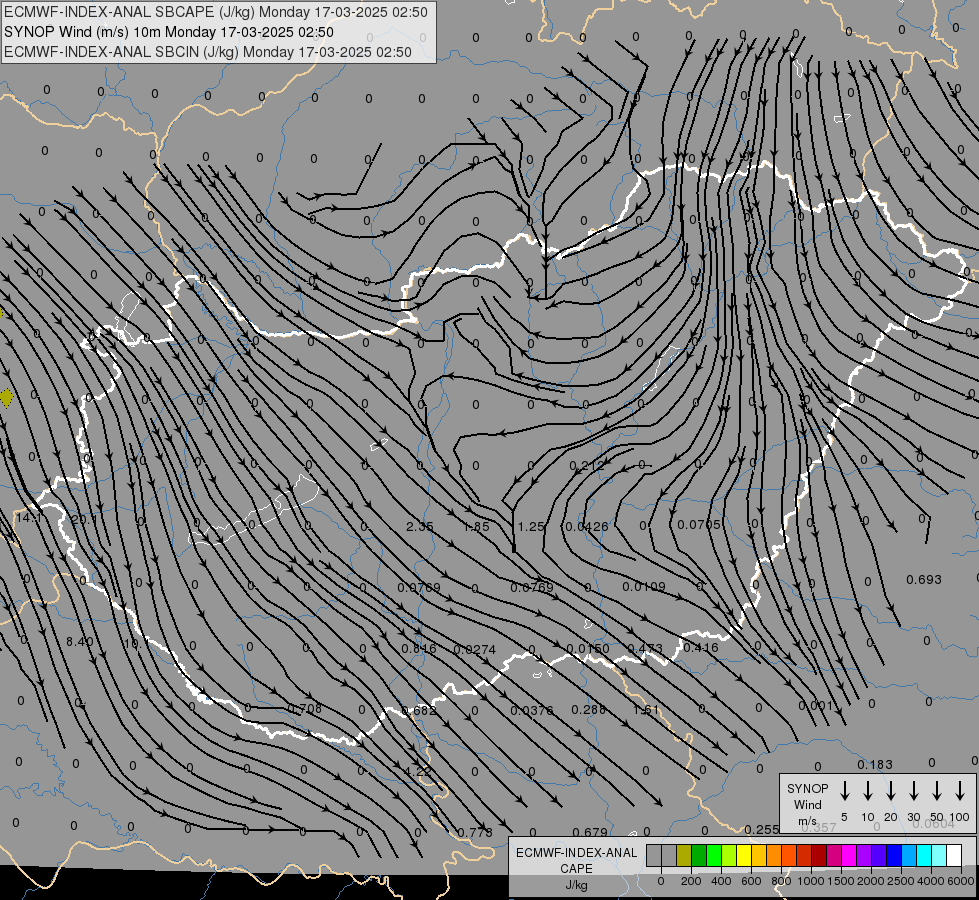Click the SBCAPE title line in the header box
Screen dimensions: 979x900
(216, 12)
